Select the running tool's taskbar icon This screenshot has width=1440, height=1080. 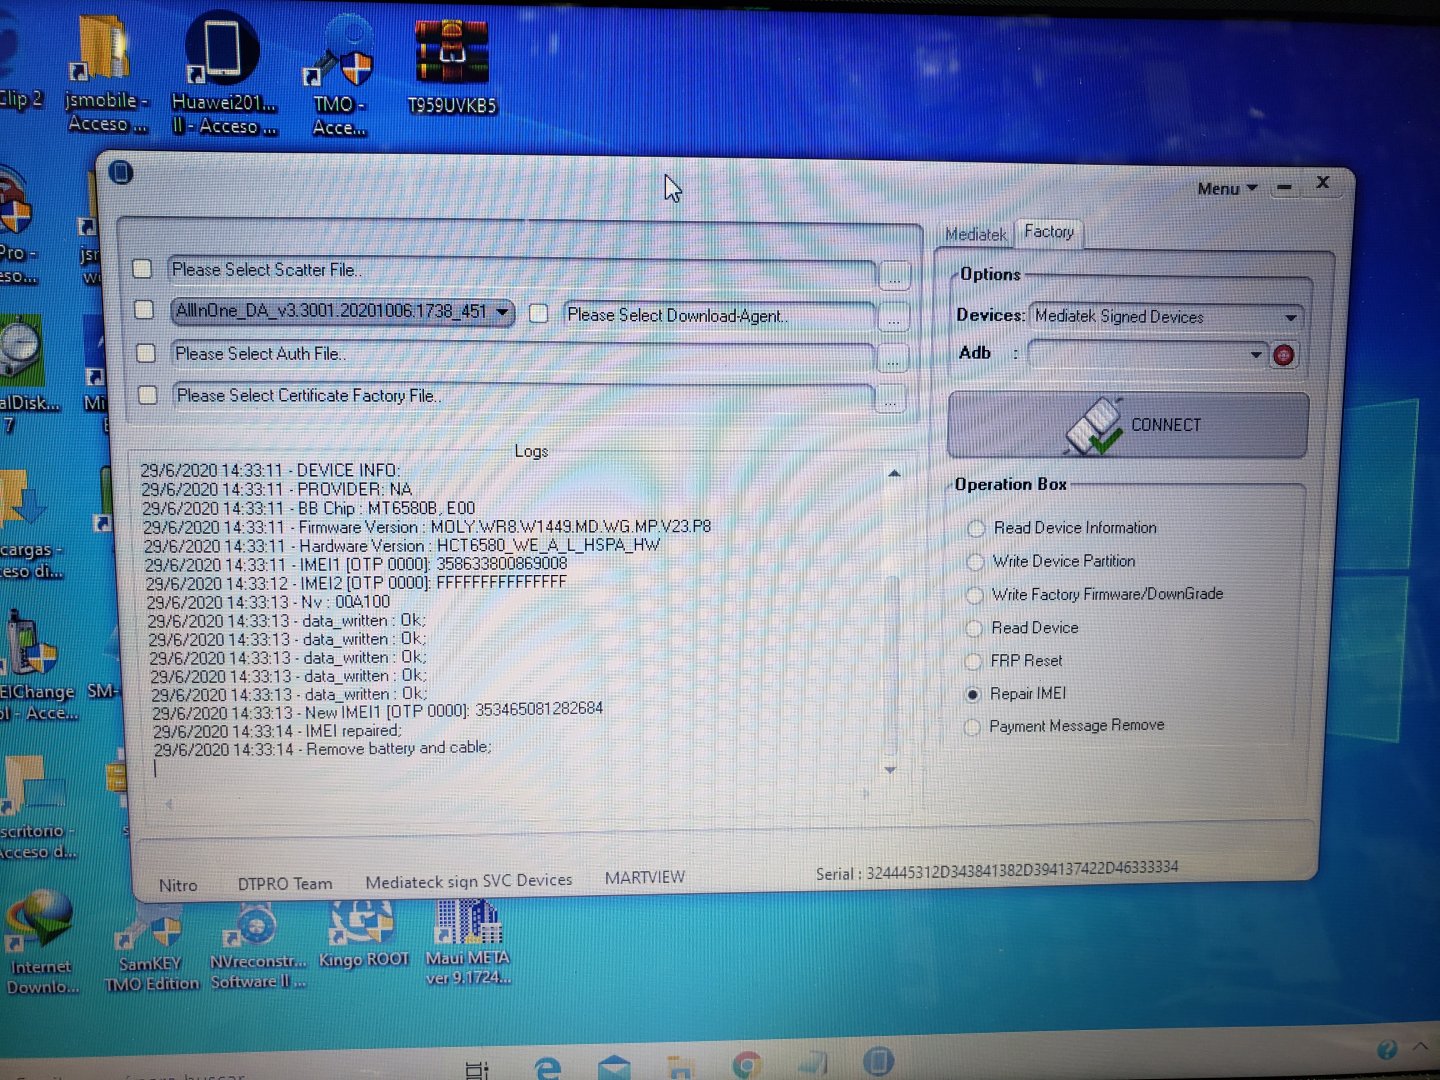click(878, 1061)
